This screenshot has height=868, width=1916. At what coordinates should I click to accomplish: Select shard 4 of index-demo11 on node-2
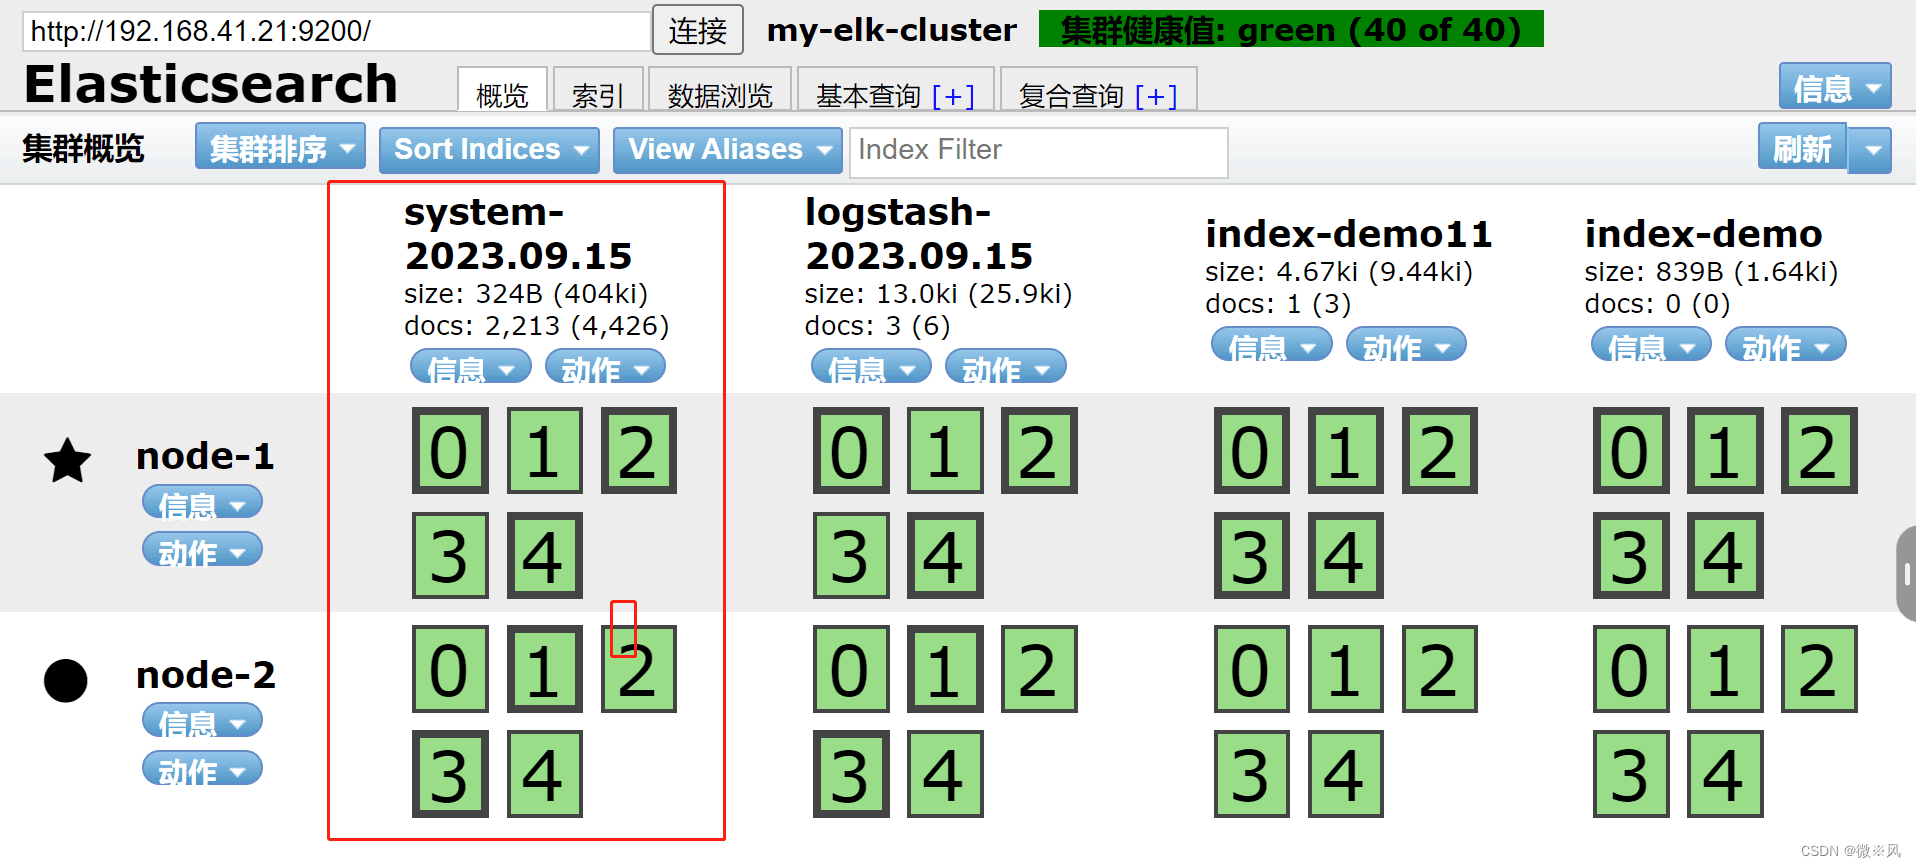click(1346, 774)
